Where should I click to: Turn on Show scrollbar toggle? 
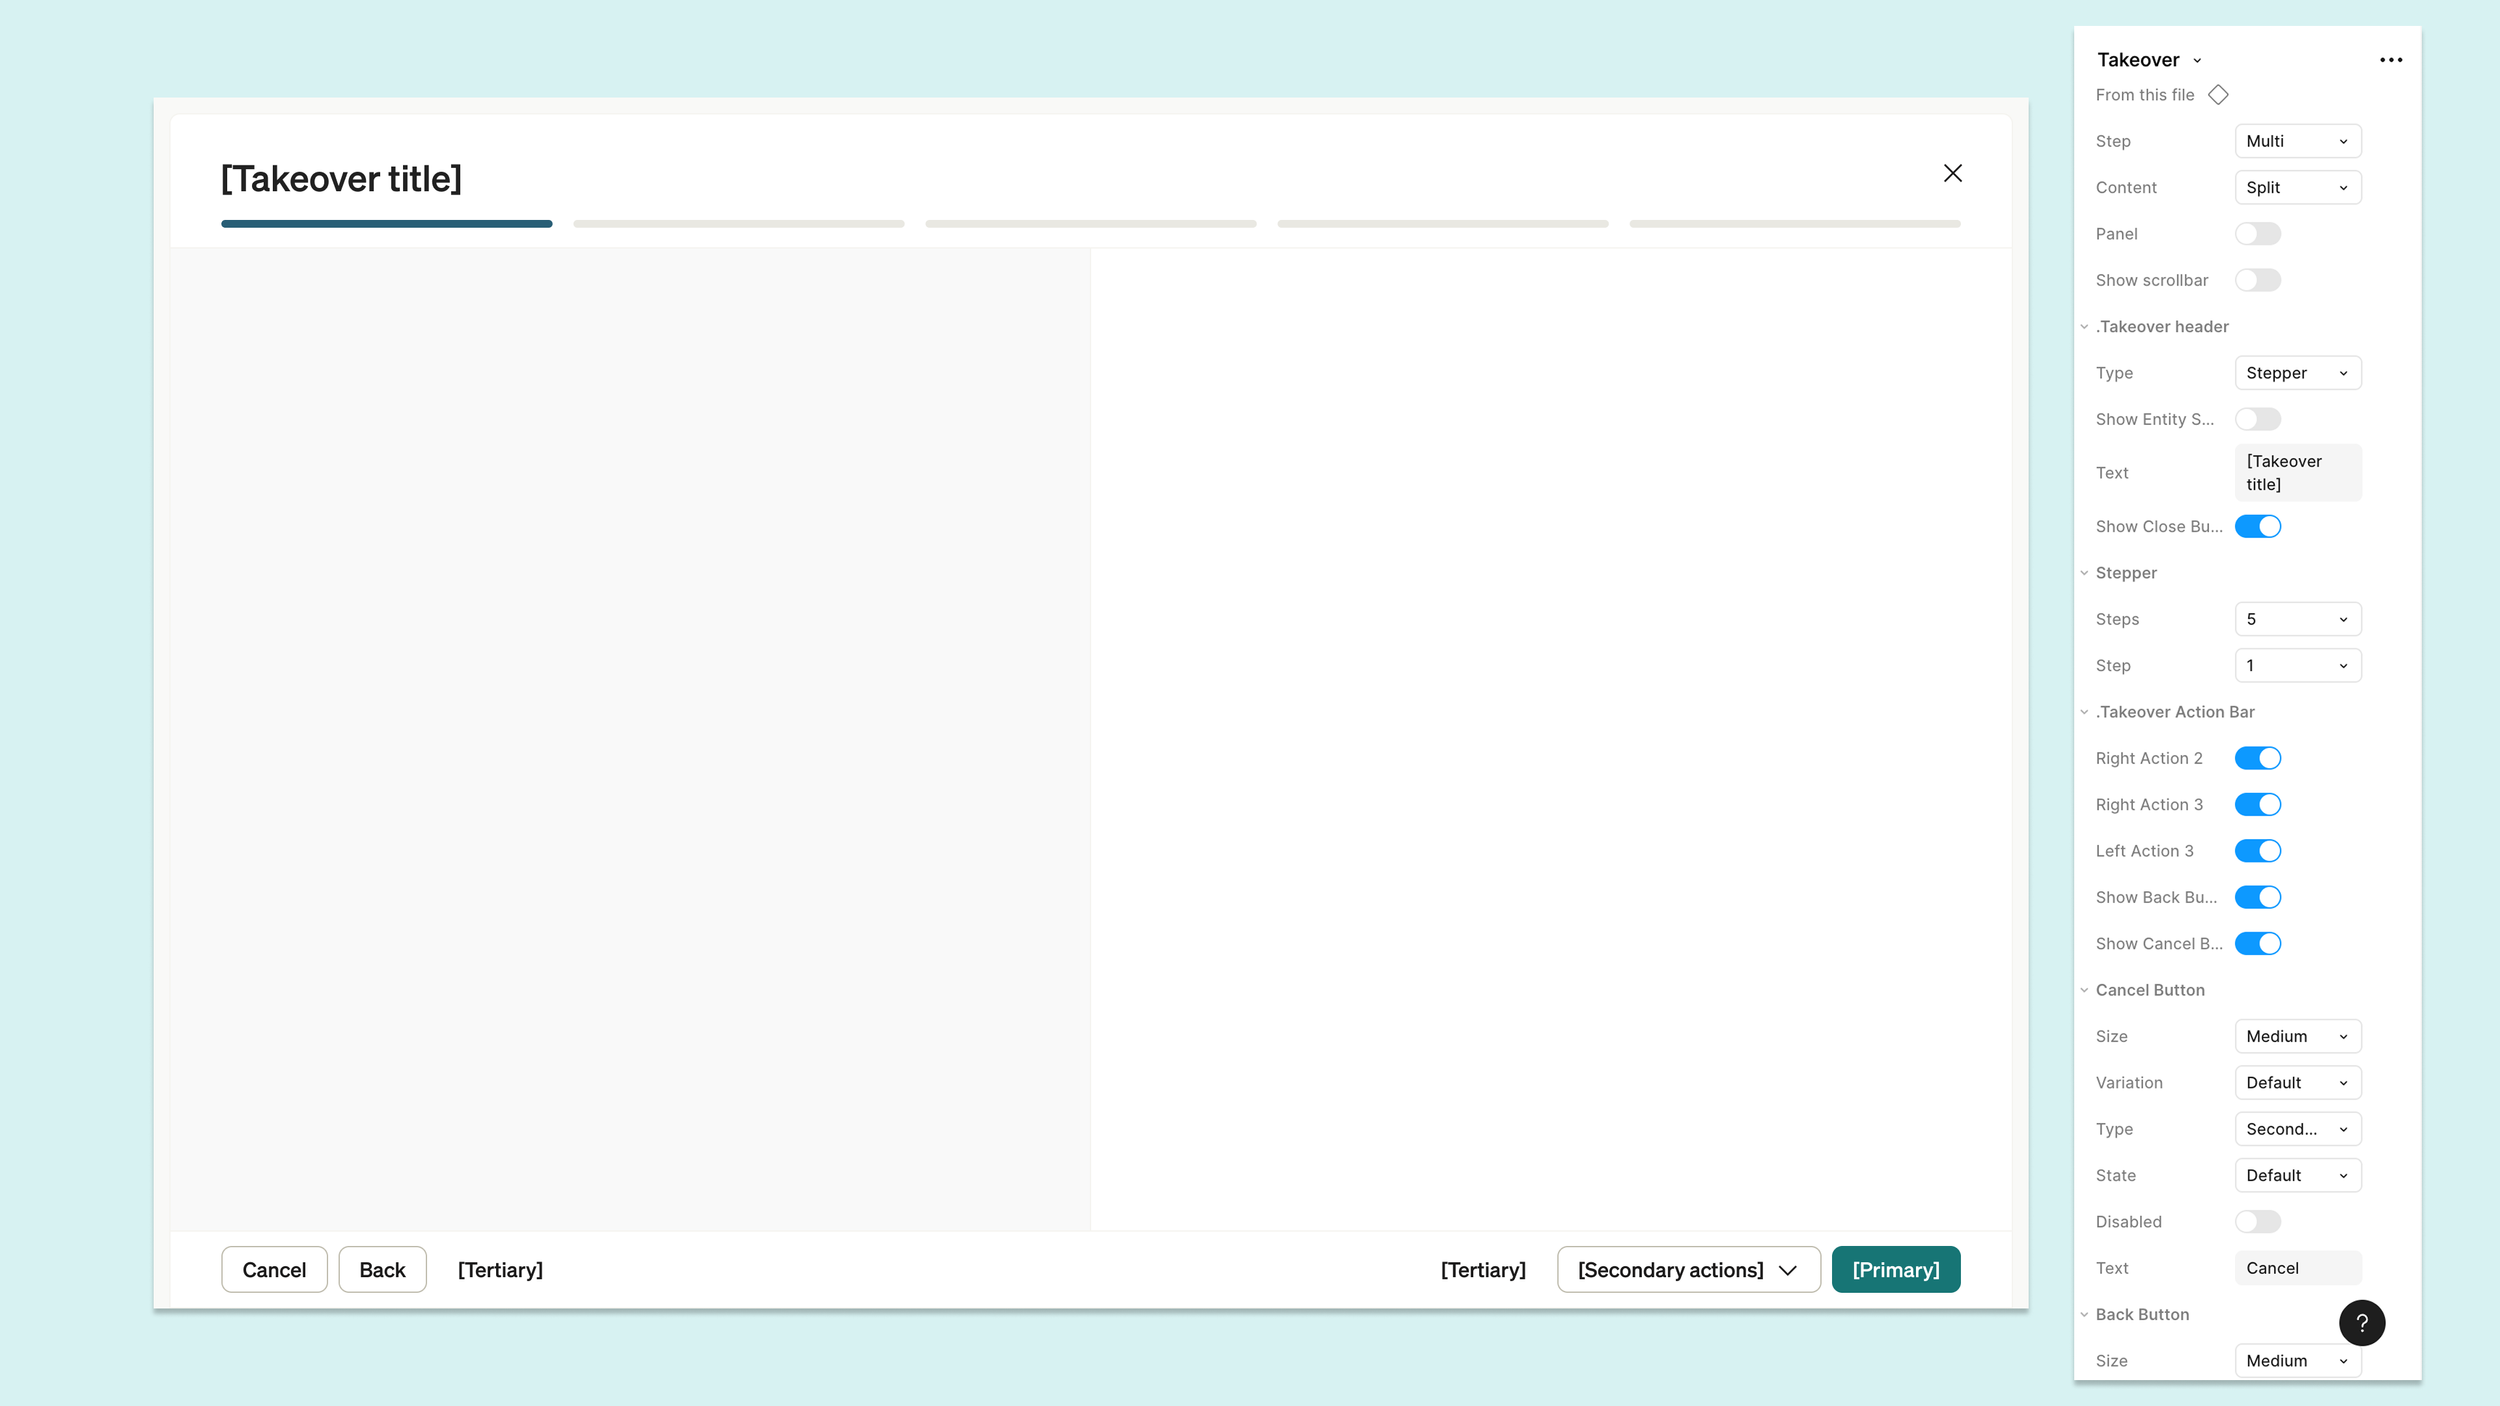2257,280
